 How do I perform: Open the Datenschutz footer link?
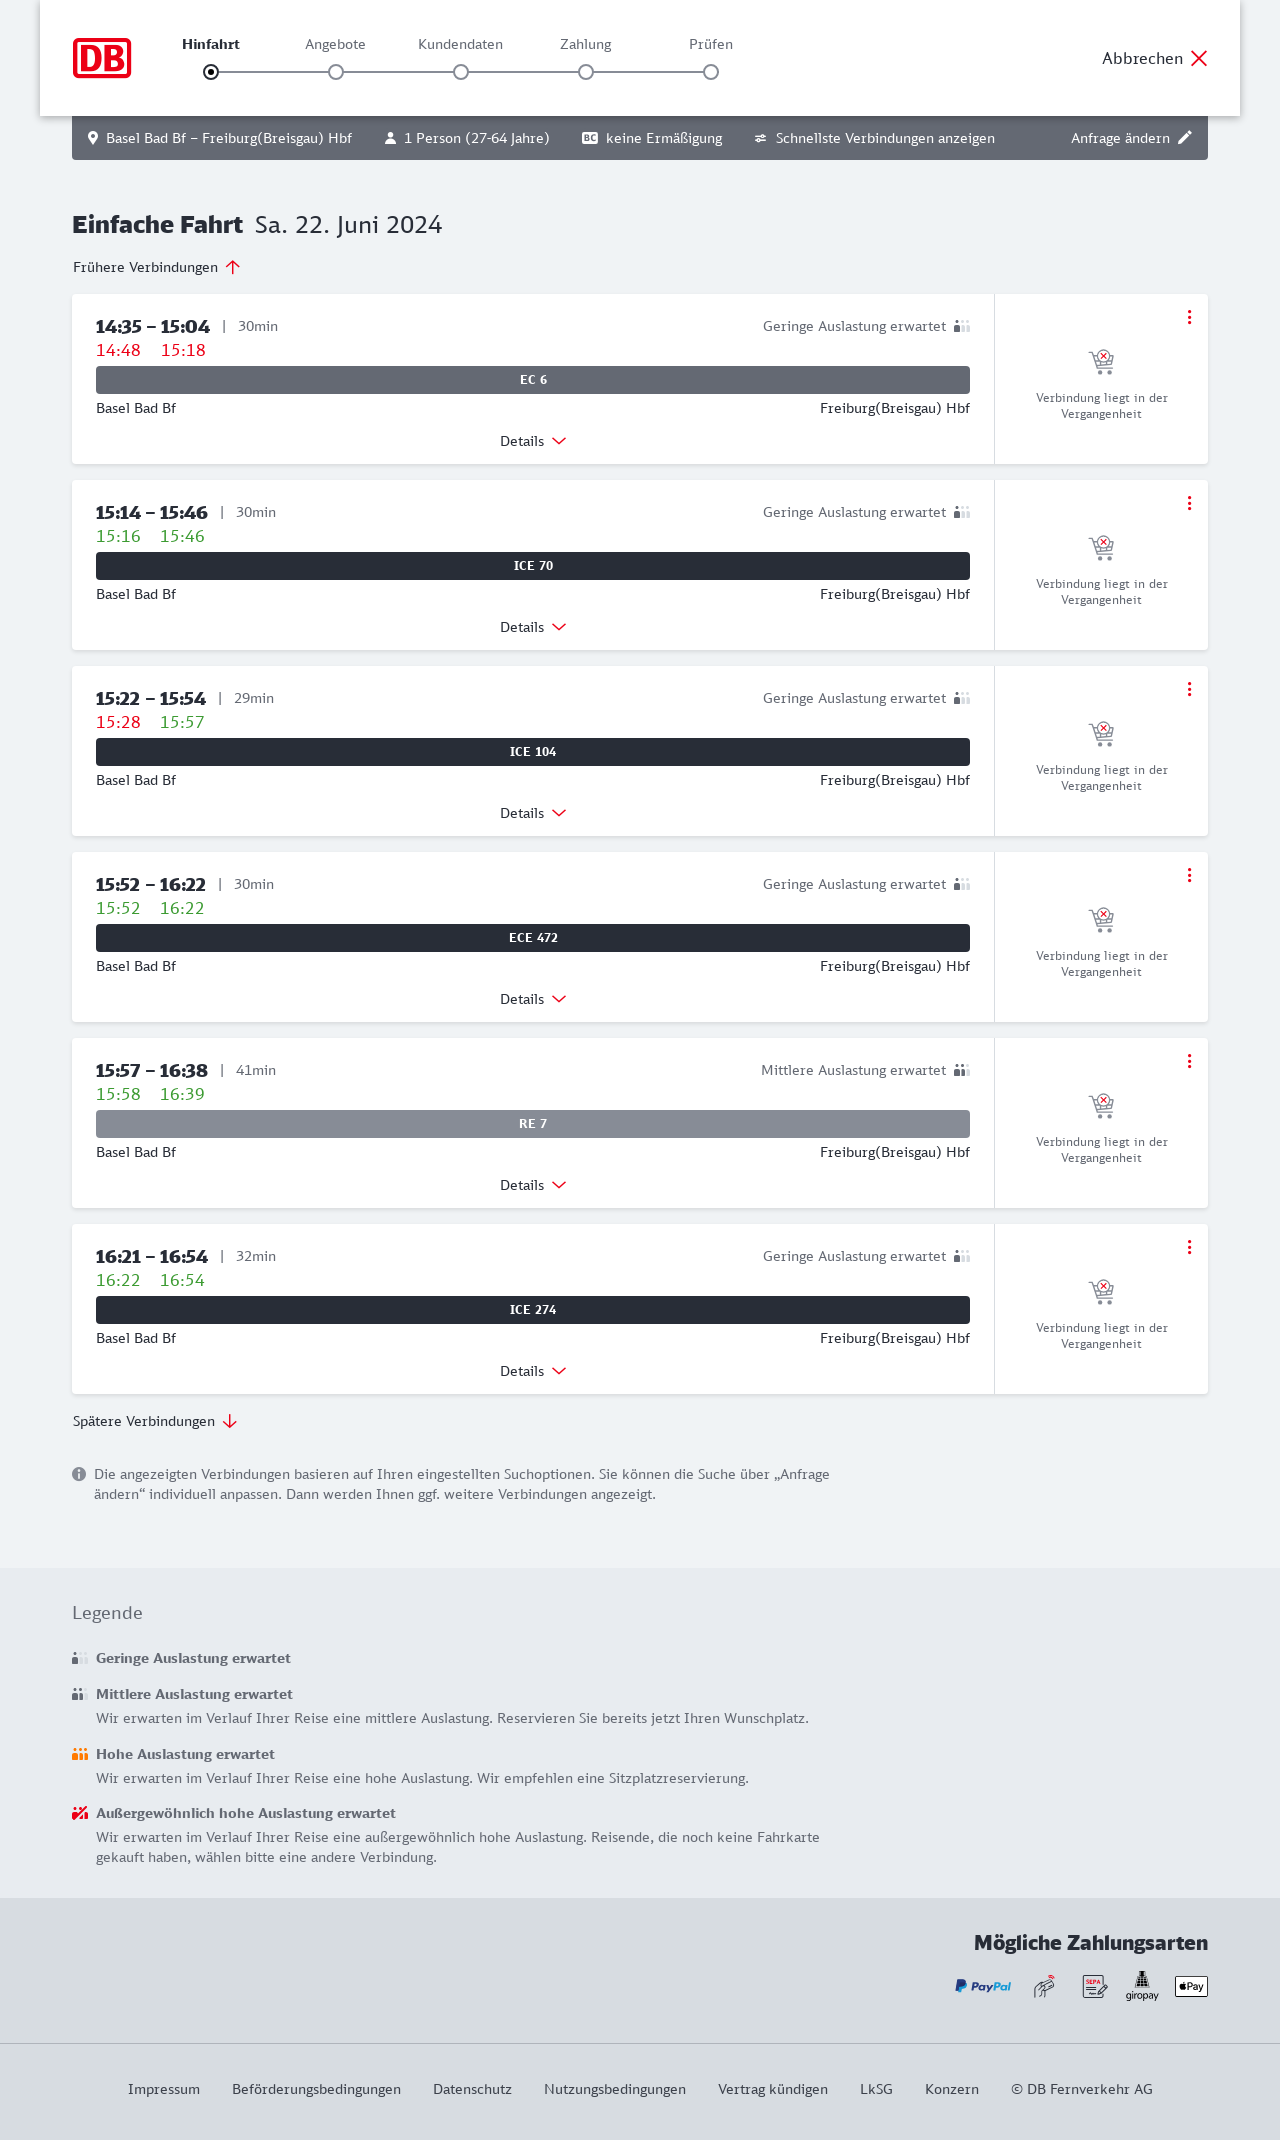(472, 2089)
